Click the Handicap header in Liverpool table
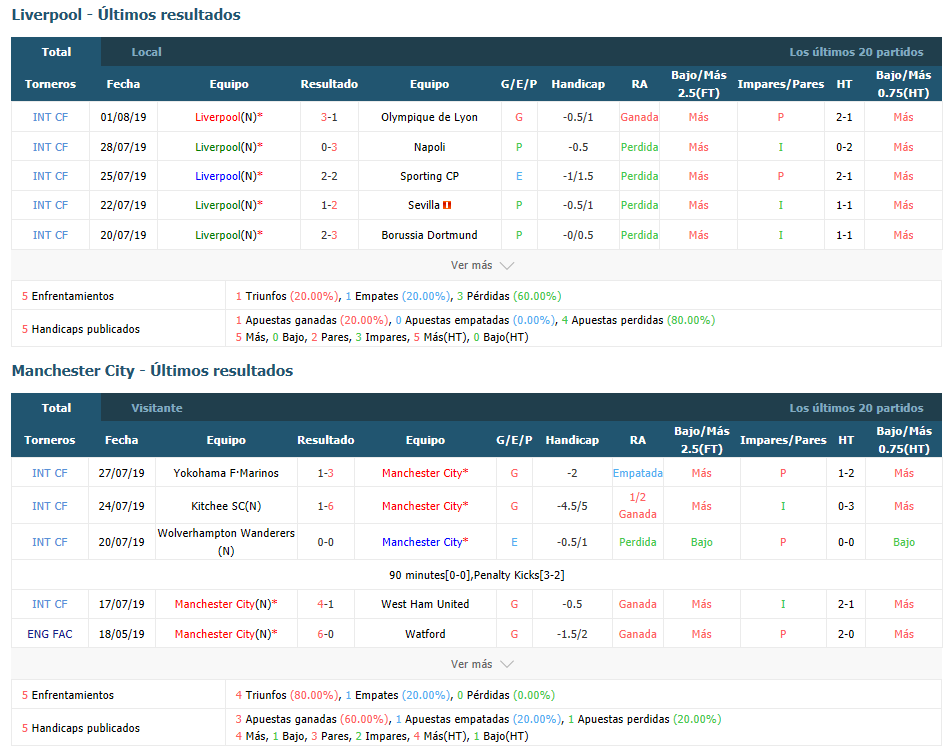 pos(578,84)
